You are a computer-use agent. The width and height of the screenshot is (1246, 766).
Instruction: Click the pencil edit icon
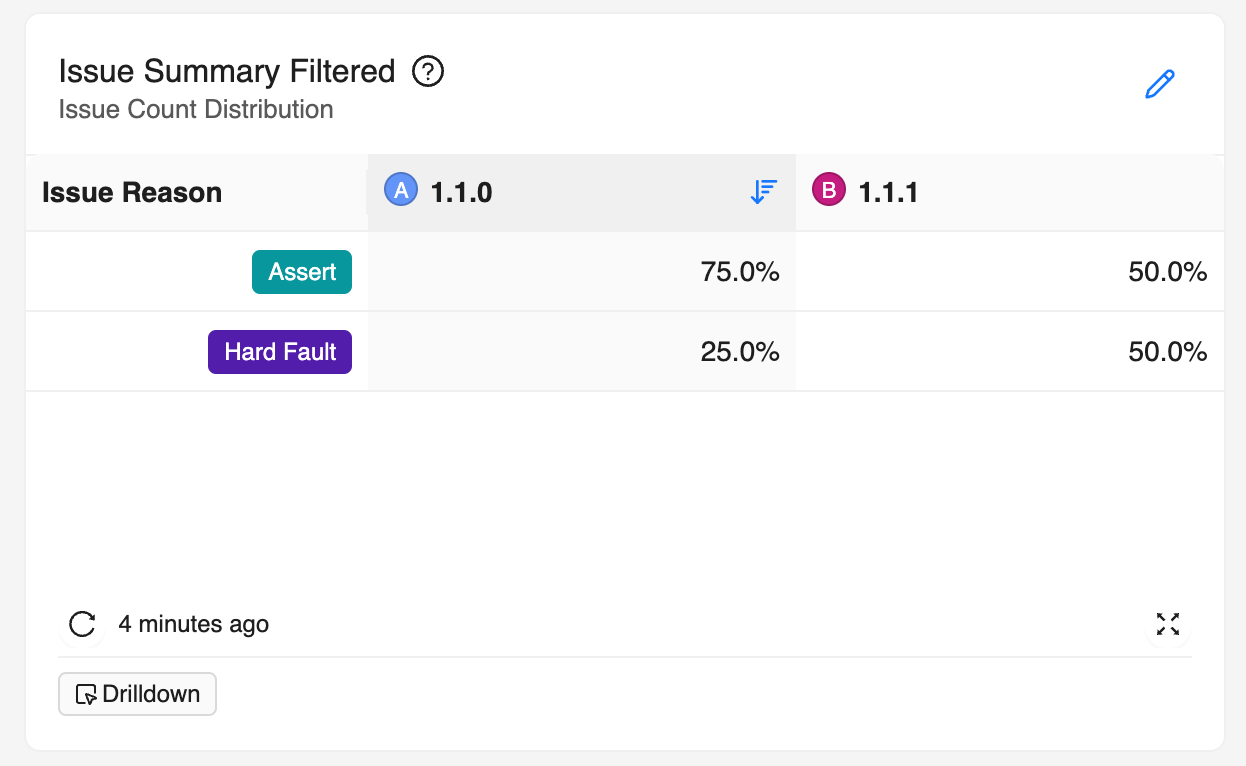tap(1159, 85)
